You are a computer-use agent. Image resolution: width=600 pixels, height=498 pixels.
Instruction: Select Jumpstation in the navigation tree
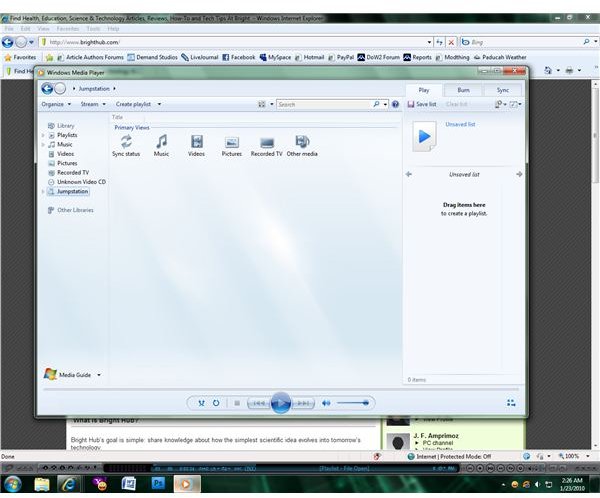[72, 191]
